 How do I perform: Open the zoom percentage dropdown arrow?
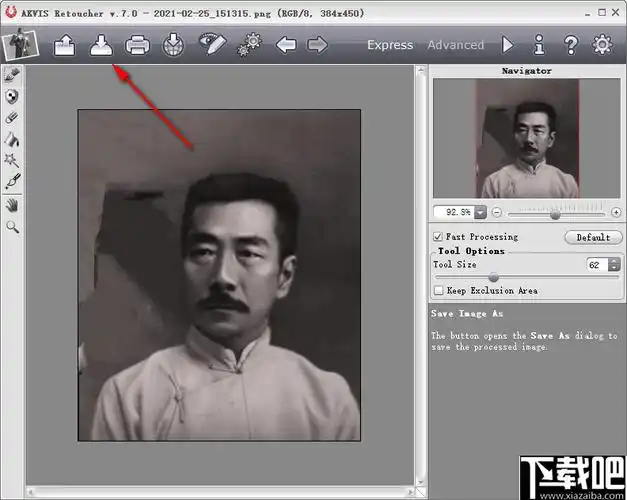[480, 212]
